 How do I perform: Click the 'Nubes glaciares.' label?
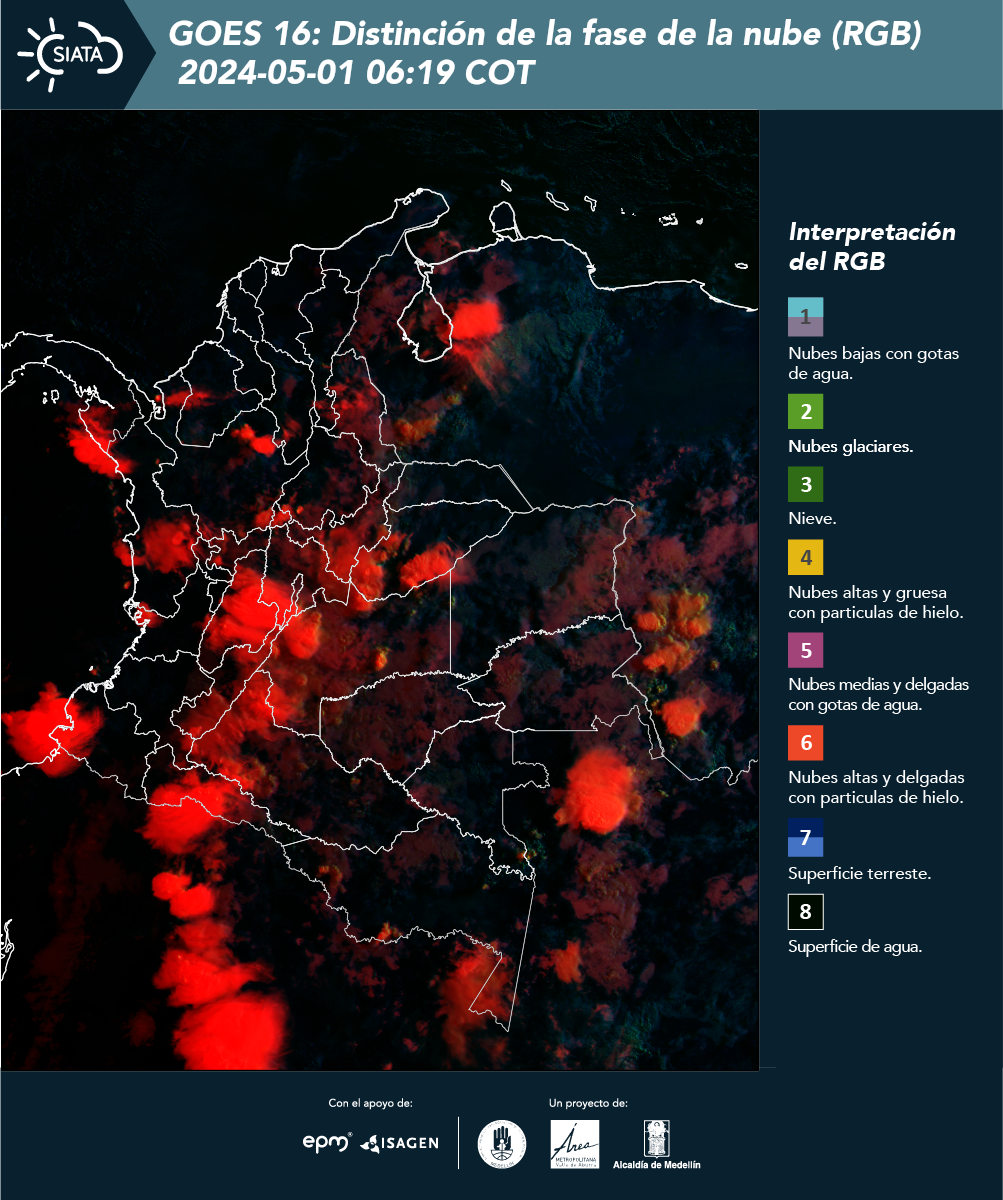[x=850, y=447]
